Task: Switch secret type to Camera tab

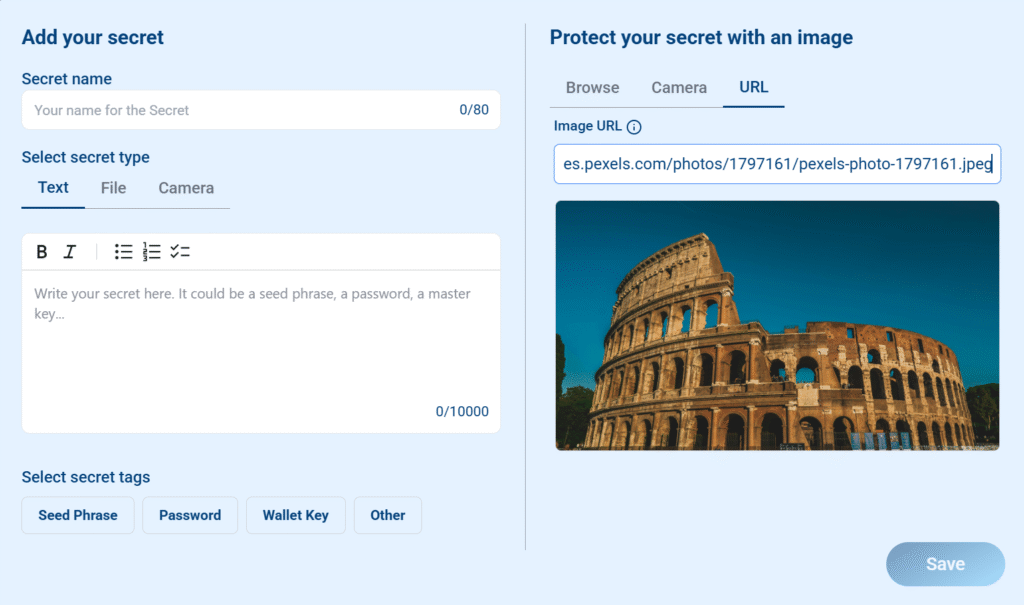Action: coord(186,188)
